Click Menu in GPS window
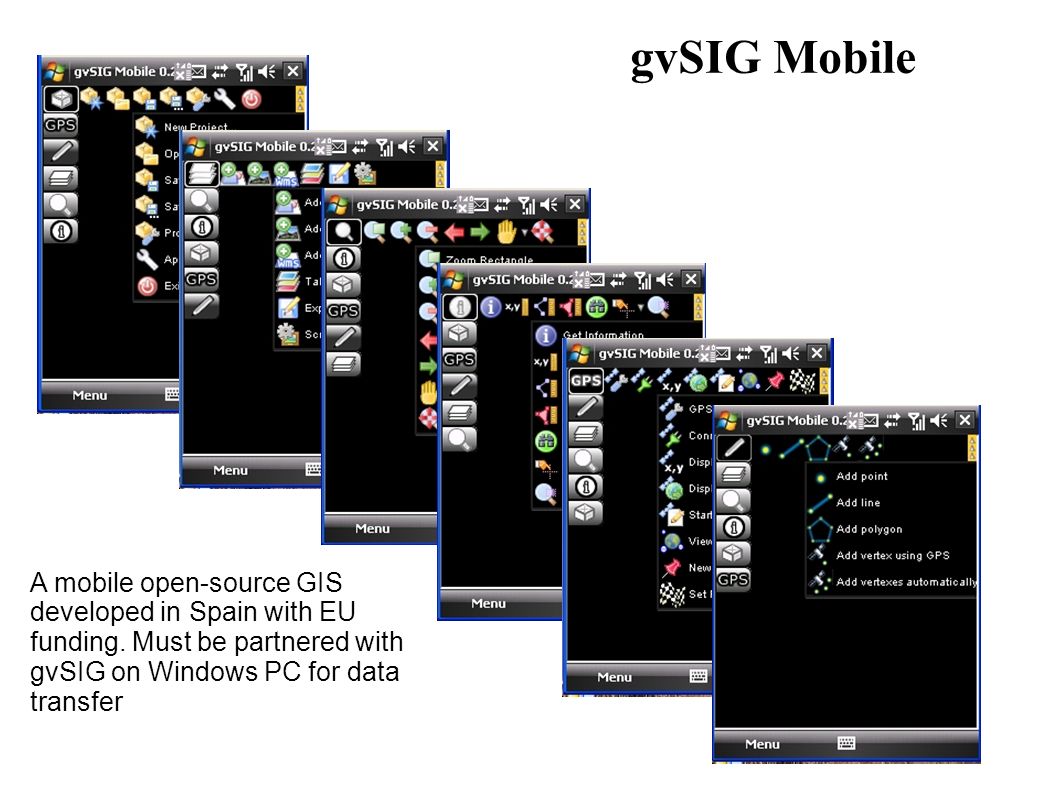This screenshot has width=1058, height=793. (x=614, y=677)
